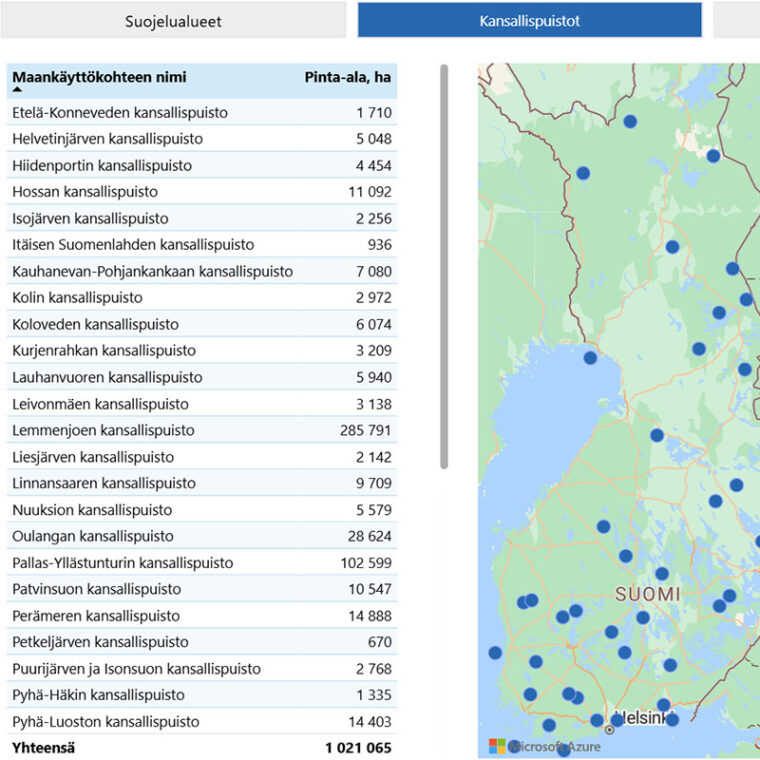Screen dimensions: 760x760
Task: Click Maankäyttökohteen nimi column header
Action: pos(99,77)
